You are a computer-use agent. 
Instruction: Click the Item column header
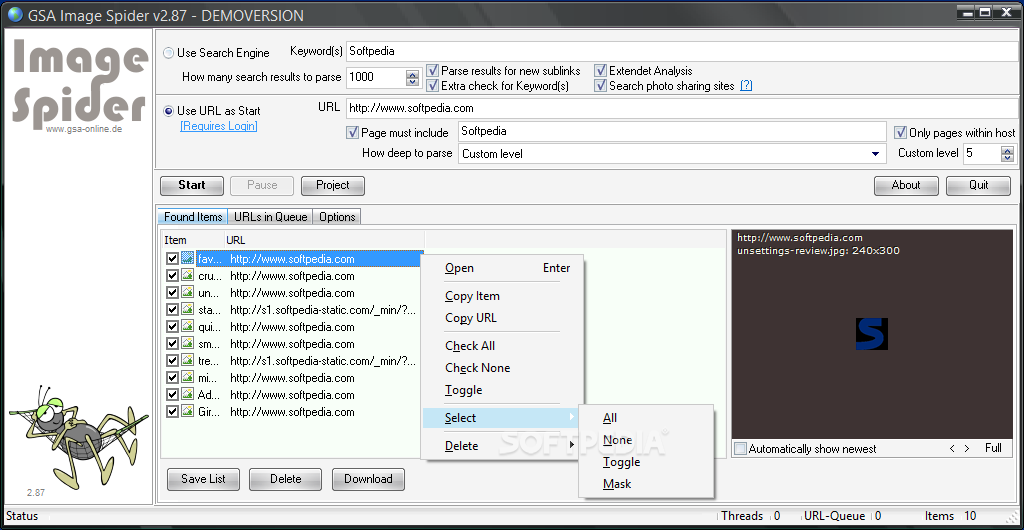(193, 240)
